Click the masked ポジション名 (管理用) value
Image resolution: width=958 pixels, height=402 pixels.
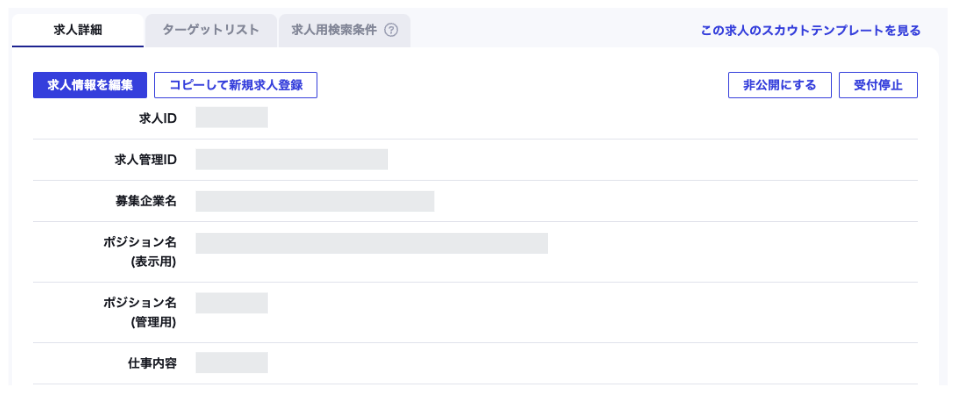pyautogui.click(x=232, y=303)
